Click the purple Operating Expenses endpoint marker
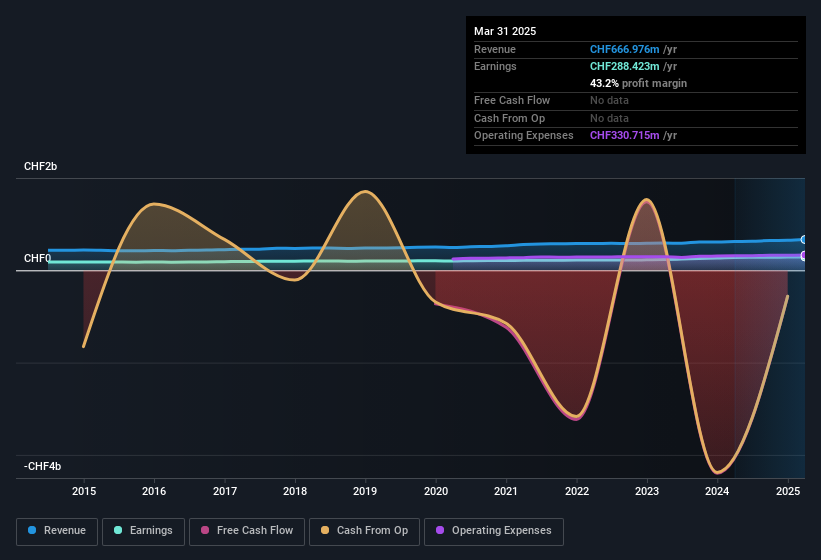The height and width of the screenshot is (560, 821). [x=804, y=256]
